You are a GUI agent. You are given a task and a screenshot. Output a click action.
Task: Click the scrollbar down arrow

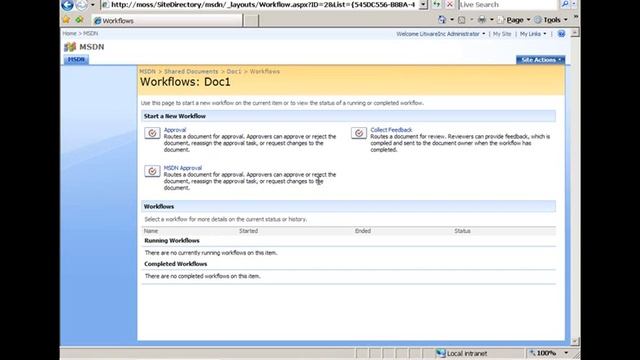click(x=575, y=341)
